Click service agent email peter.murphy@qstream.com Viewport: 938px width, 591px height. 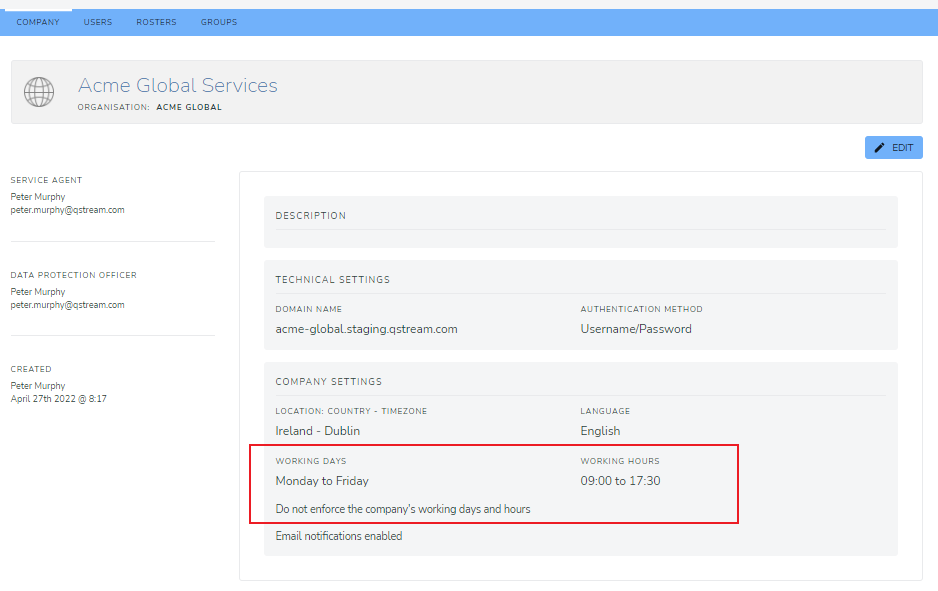[x=68, y=210]
